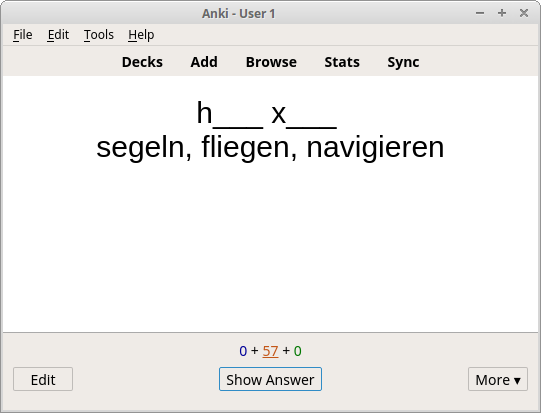541x413 pixels.
Task: Expand the More options dropdown
Action: point(498,379)
